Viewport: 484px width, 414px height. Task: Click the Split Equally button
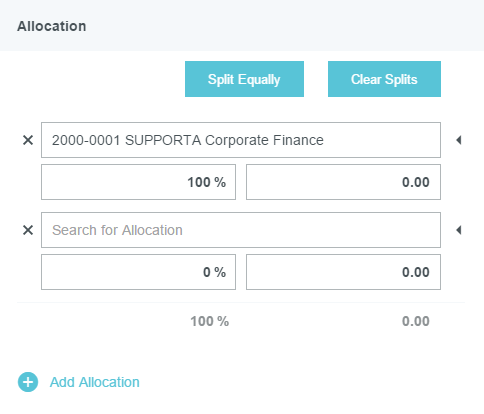coord(244,79)
